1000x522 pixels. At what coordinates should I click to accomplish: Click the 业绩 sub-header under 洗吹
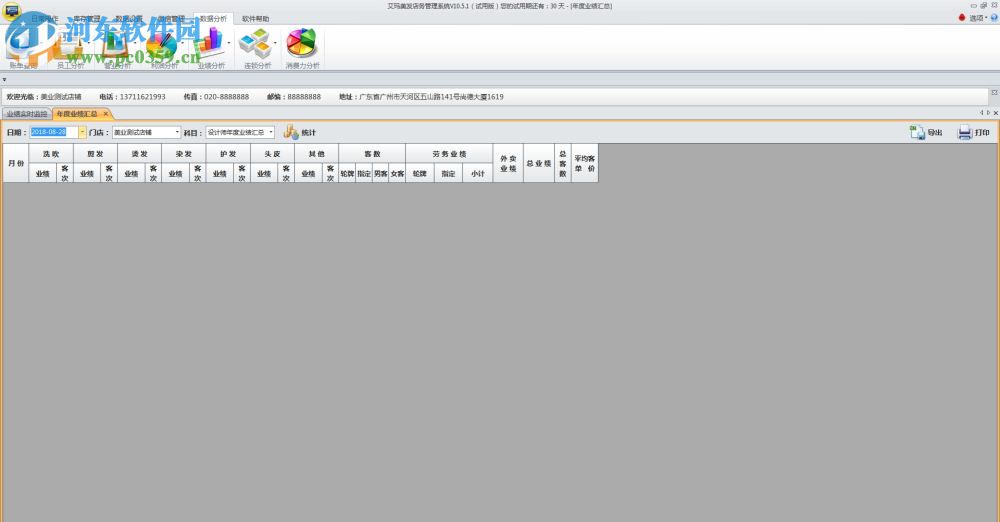[x=43, y=173]
